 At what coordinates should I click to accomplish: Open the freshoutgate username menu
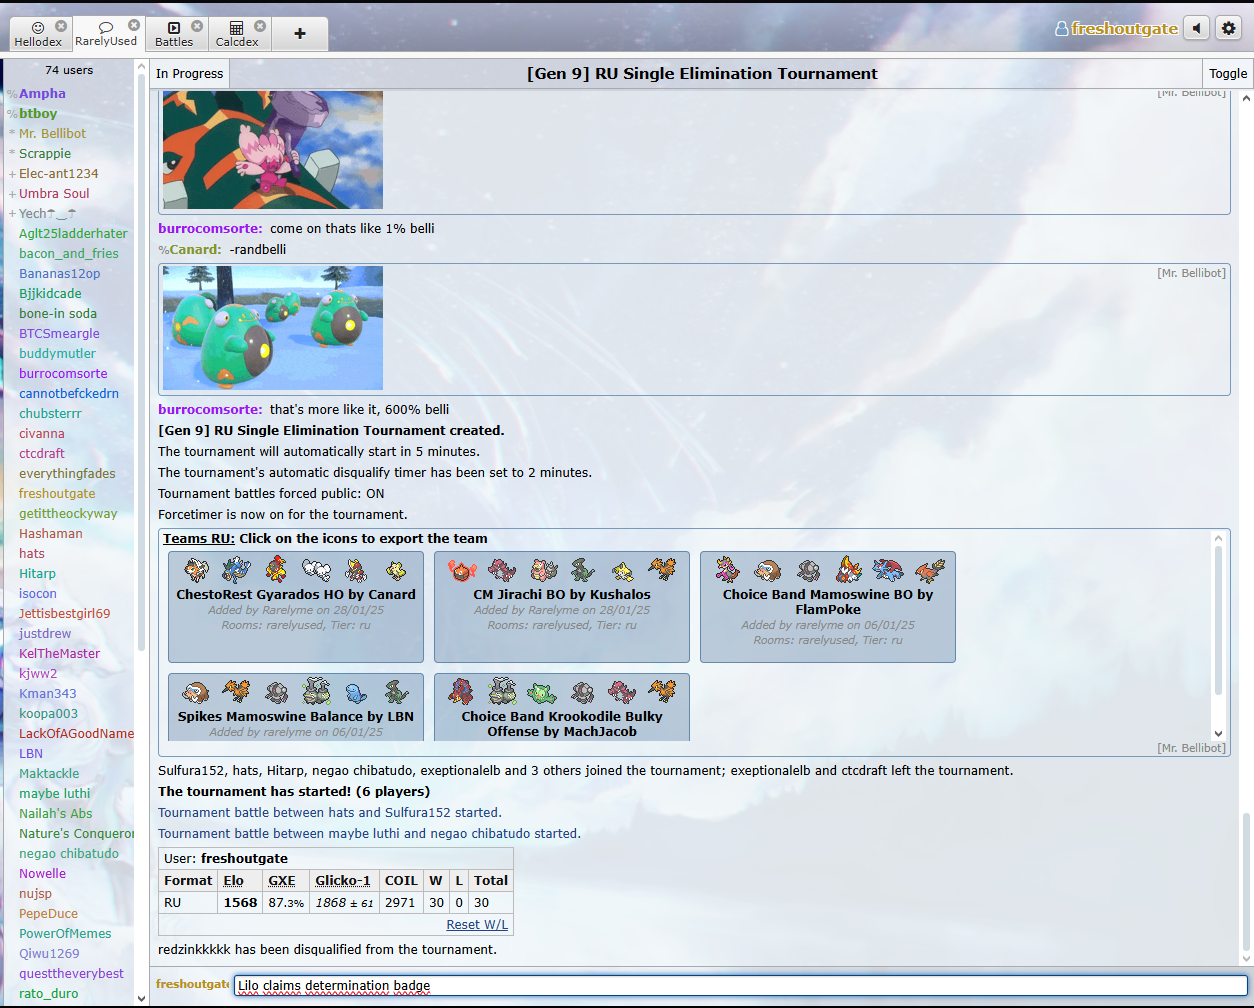pyautogui.click(x=1116, y=29)
